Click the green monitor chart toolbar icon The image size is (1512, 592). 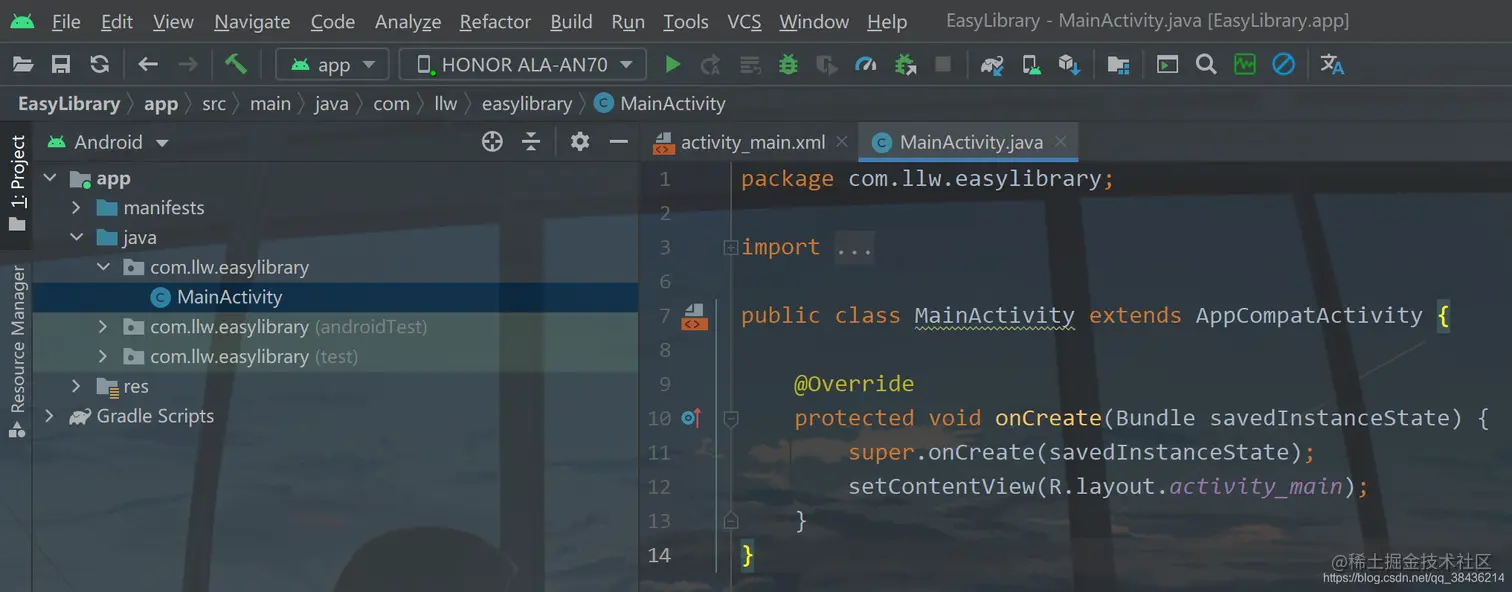1244,65
